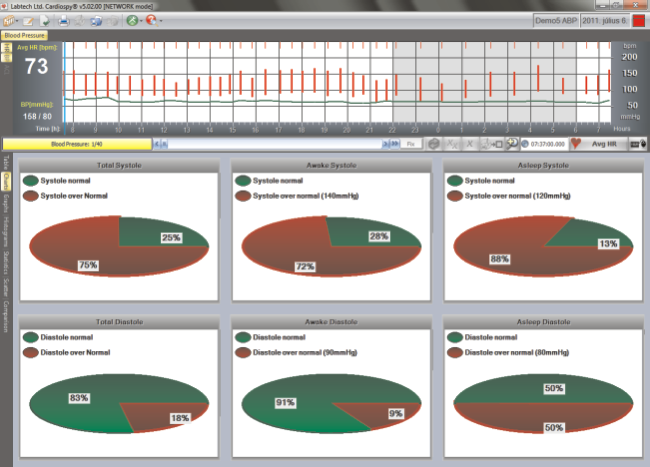The height and width of the screenshot is (467, 650).
Task: Click the green Diastole normal swatch in Asleep Diastole
Action: (455, 337)
